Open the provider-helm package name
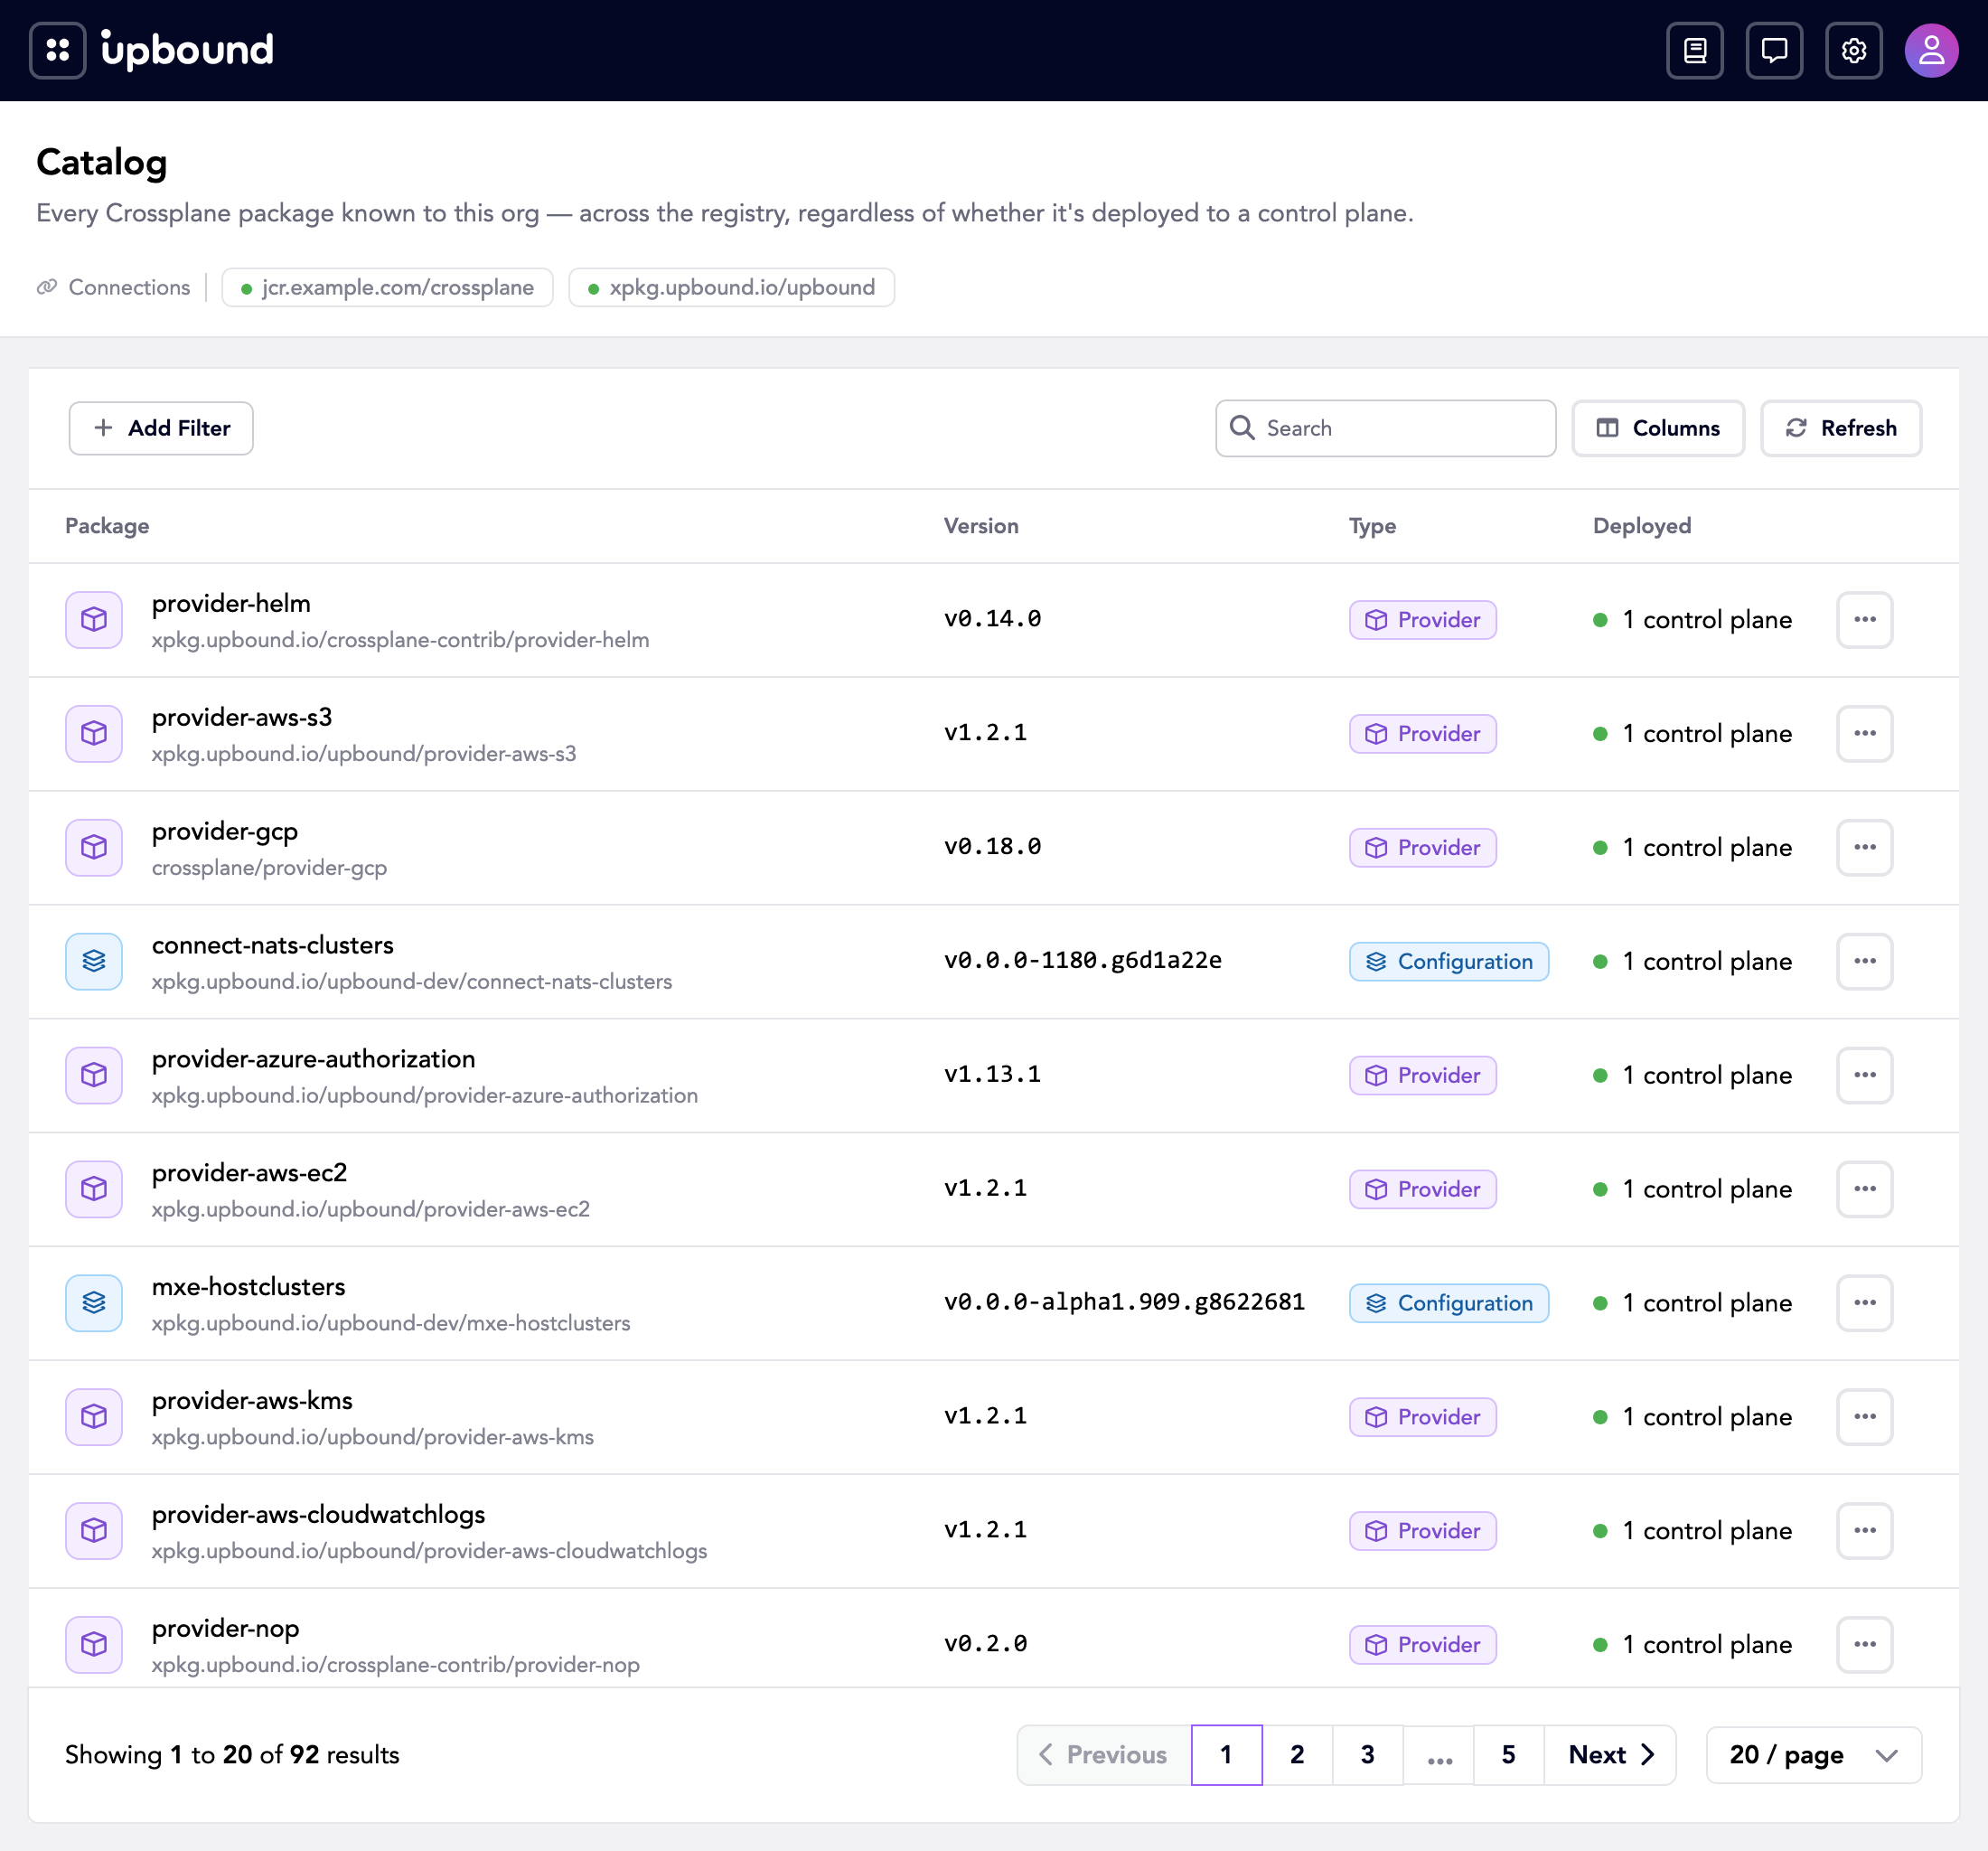The width and height of the screenshot is (1988, 1851). [x=231, y=604]
